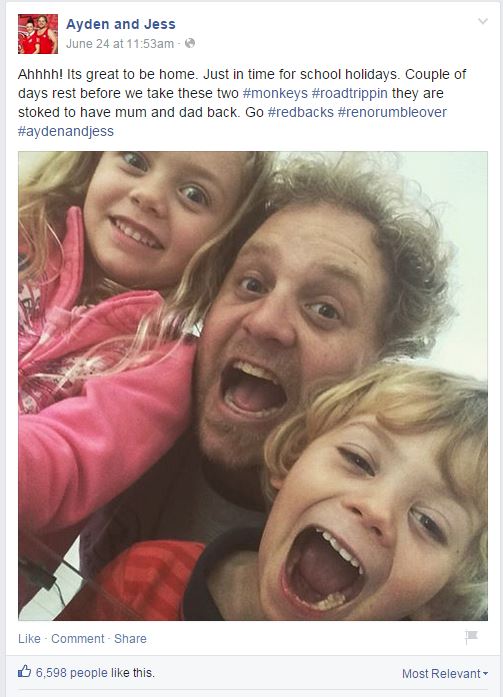This screenshot has height=697, width=503.
Task: Open the June 24 at 11:53am timestamp
Action: pos(120,44)
